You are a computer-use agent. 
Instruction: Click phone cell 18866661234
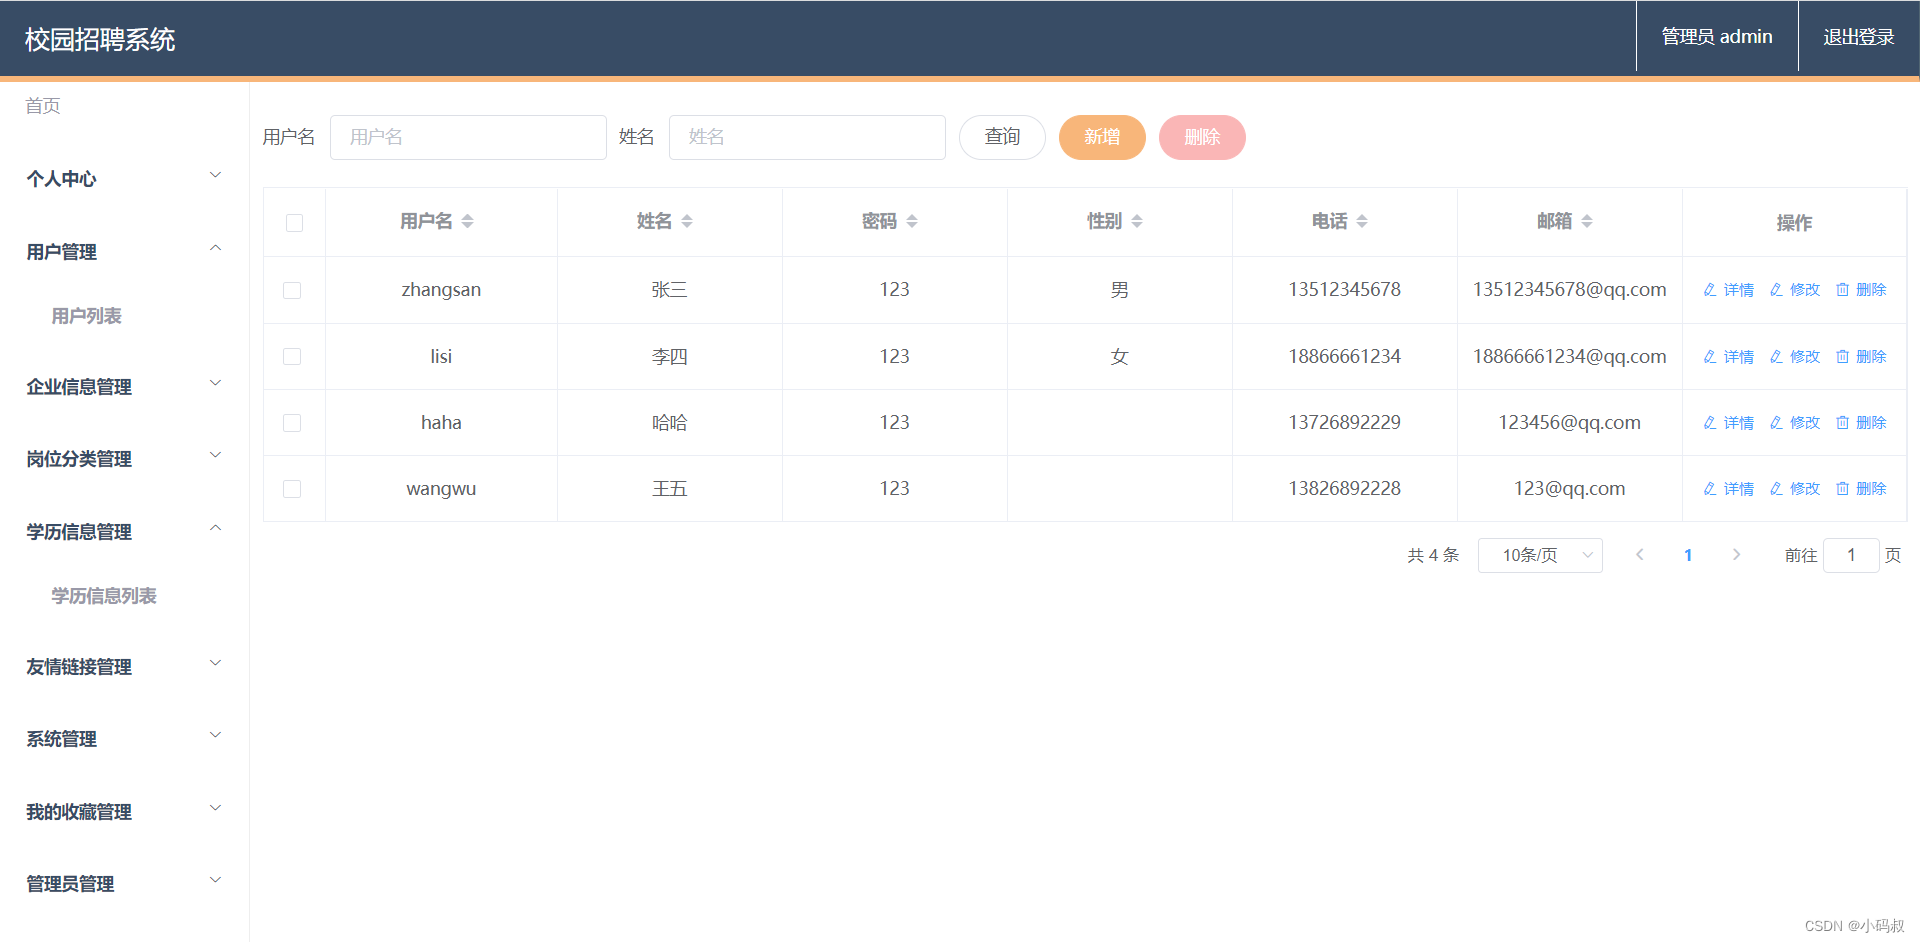pyautogui.click(x=1344, y=357)
